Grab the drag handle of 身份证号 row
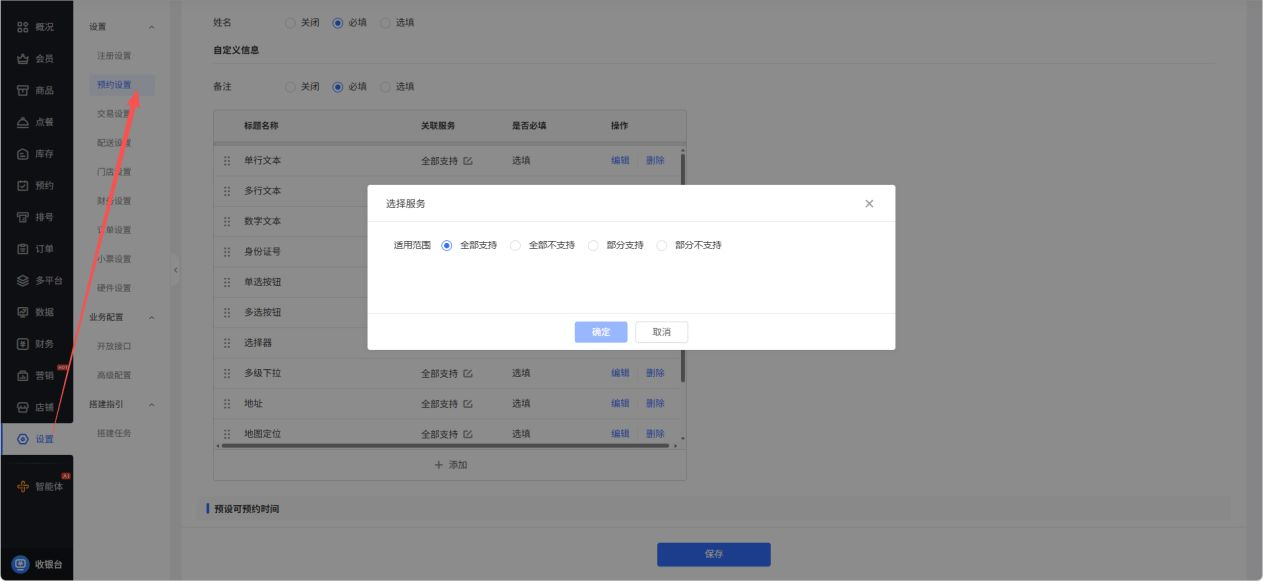1265x581 pixels. [x=227, y=252]
